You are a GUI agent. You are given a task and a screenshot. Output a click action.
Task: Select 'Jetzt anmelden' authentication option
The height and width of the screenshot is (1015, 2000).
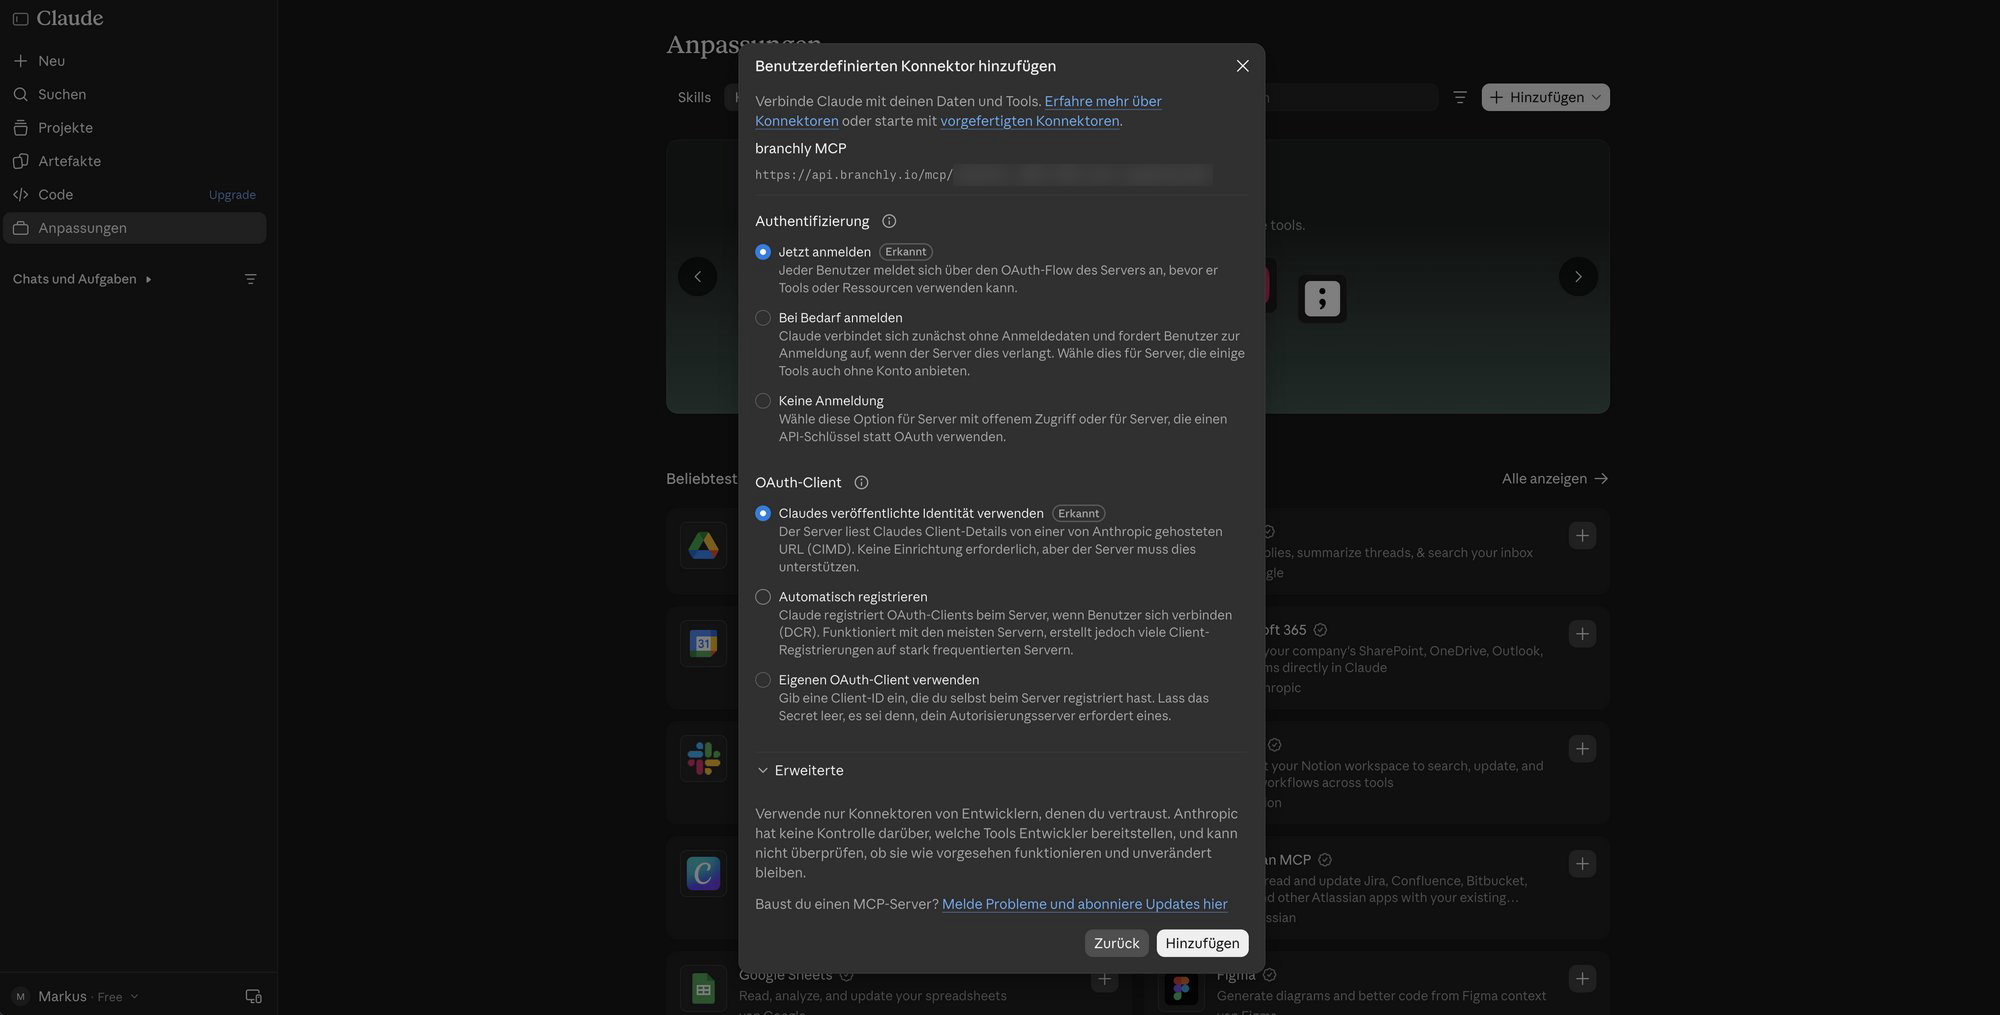[x=762, y=252]
